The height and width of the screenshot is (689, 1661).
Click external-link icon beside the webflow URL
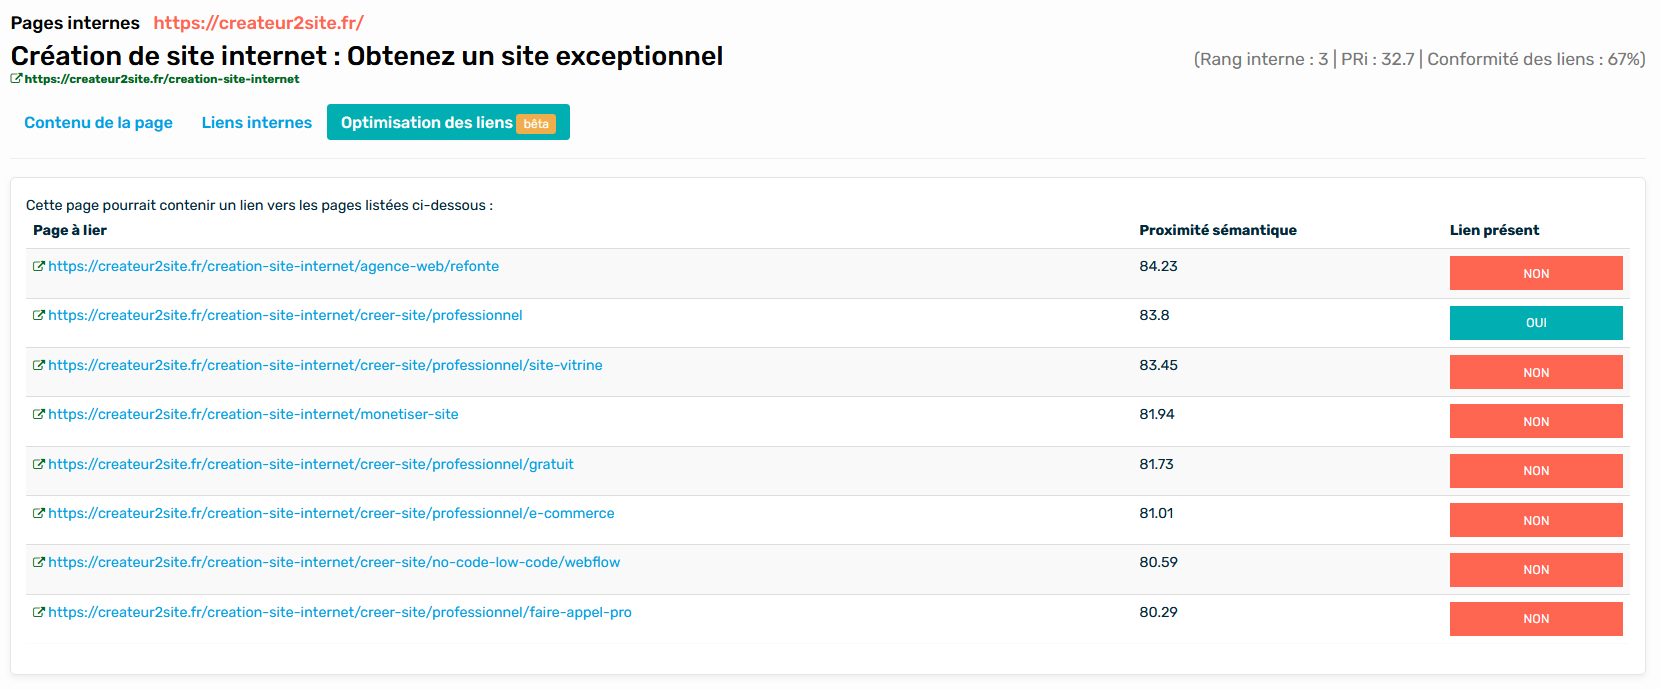39,563
